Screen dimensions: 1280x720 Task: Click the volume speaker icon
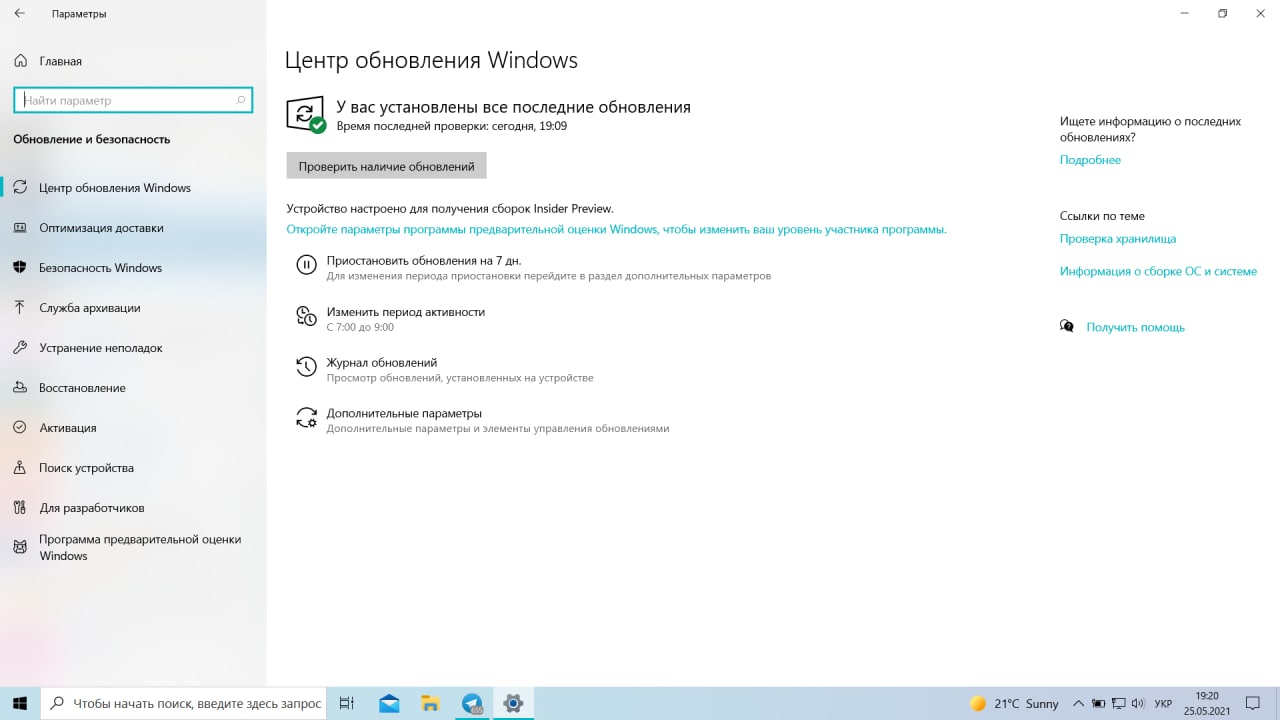coord(1138,704)
